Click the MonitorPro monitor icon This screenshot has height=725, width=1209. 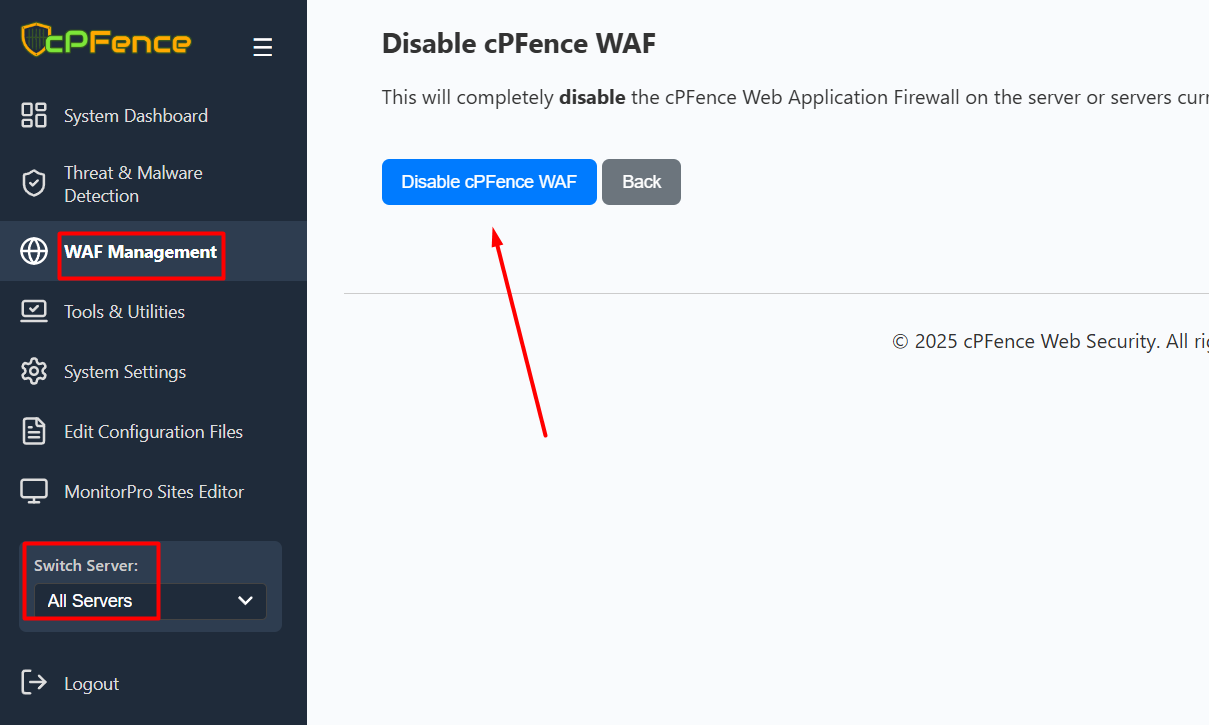pyautogui.click(x=34, y=491)
